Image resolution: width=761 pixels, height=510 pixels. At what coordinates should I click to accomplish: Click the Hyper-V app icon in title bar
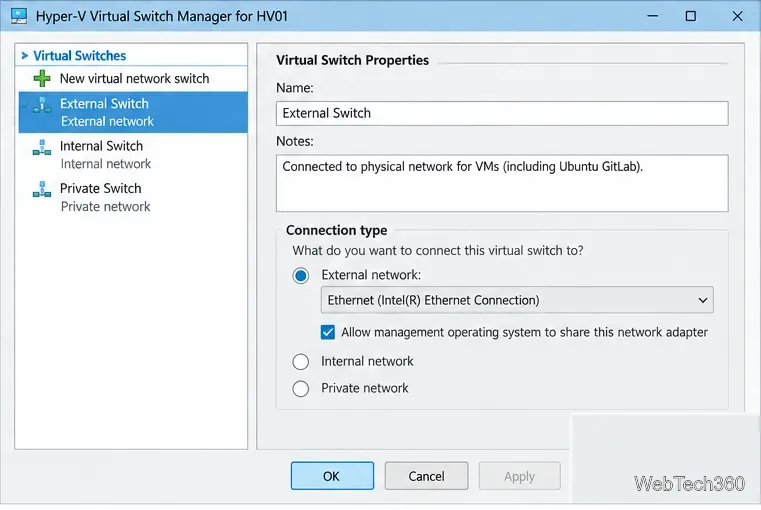pyautogui.click(x=19, y=16)
